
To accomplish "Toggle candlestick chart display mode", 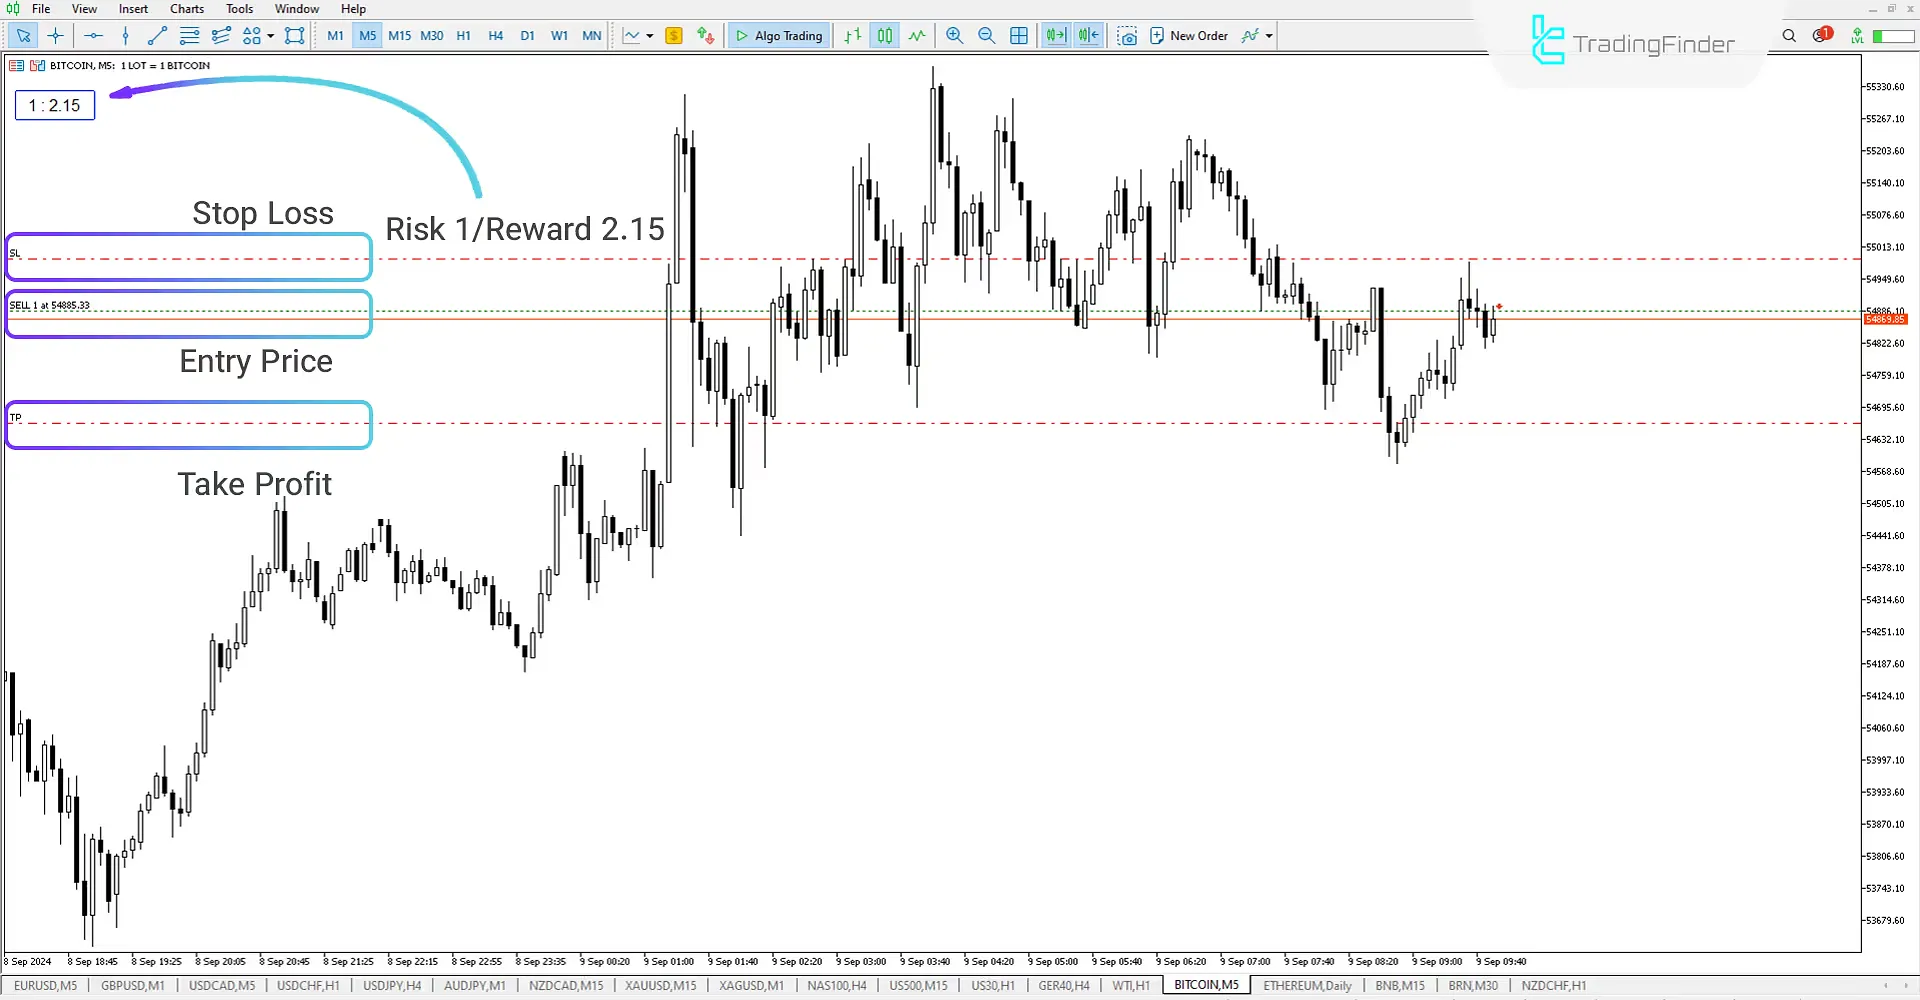I will click(884, 35).
